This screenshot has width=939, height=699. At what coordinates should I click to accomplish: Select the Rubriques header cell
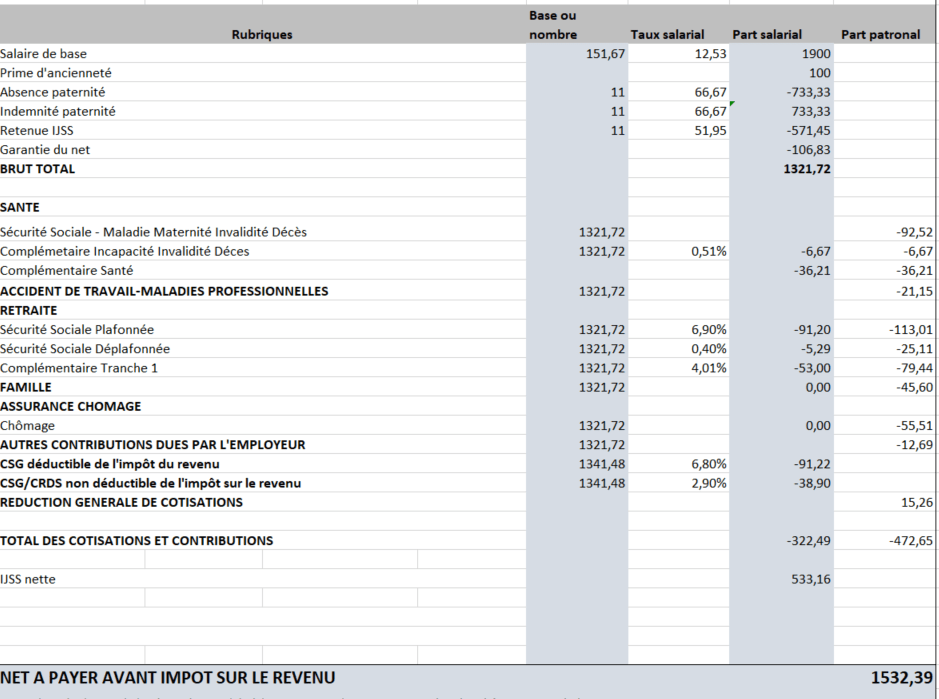pyautogui.click(x=262, y=25)
